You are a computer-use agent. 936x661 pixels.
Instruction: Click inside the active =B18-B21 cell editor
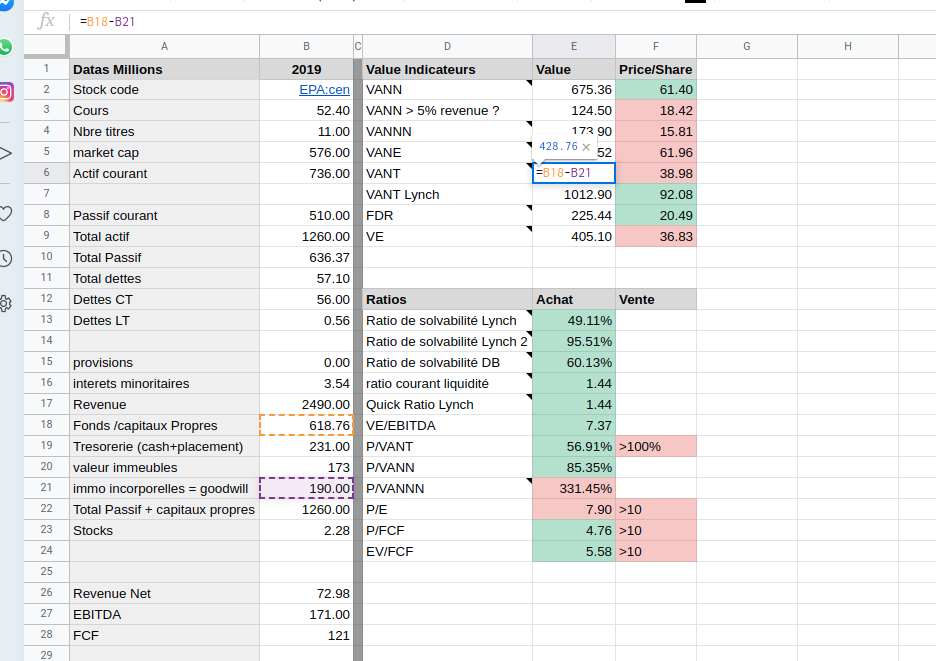573,174
